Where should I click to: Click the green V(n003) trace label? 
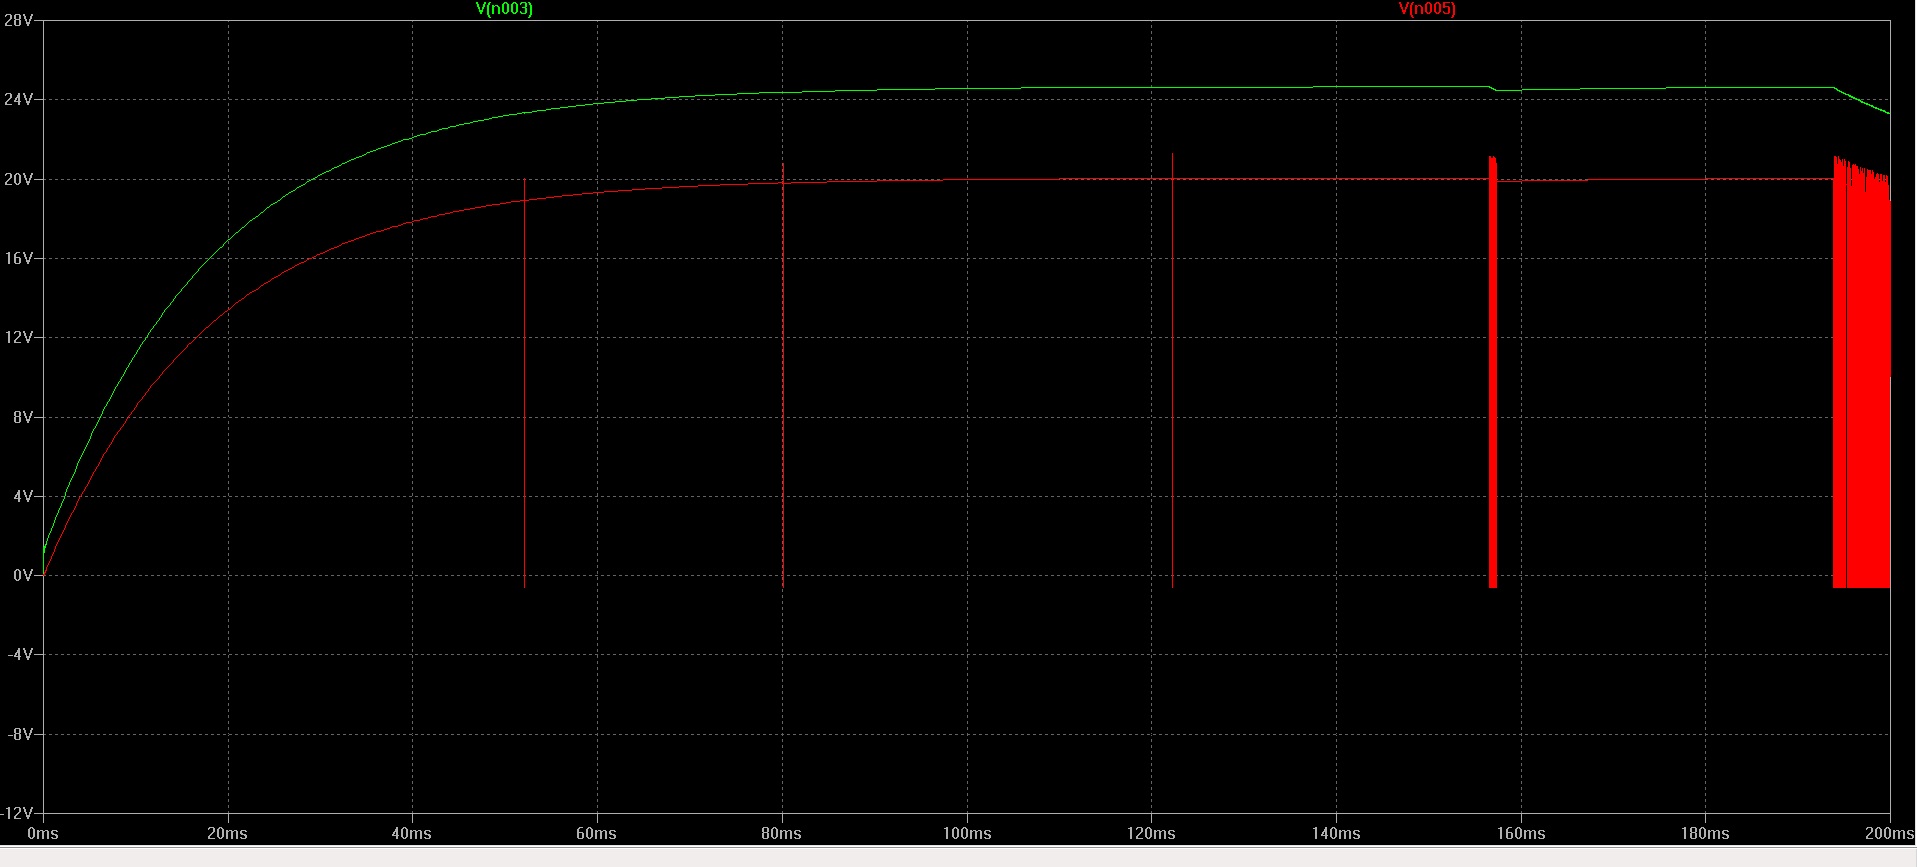pyautogui.click(x=504, y=9)
